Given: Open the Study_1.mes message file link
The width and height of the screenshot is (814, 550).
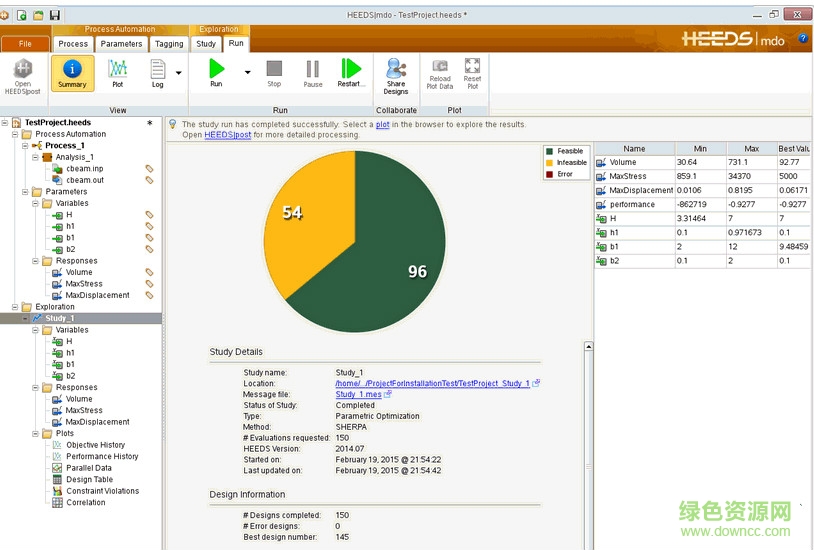Looking at the screenshot, I should point(358,394).
